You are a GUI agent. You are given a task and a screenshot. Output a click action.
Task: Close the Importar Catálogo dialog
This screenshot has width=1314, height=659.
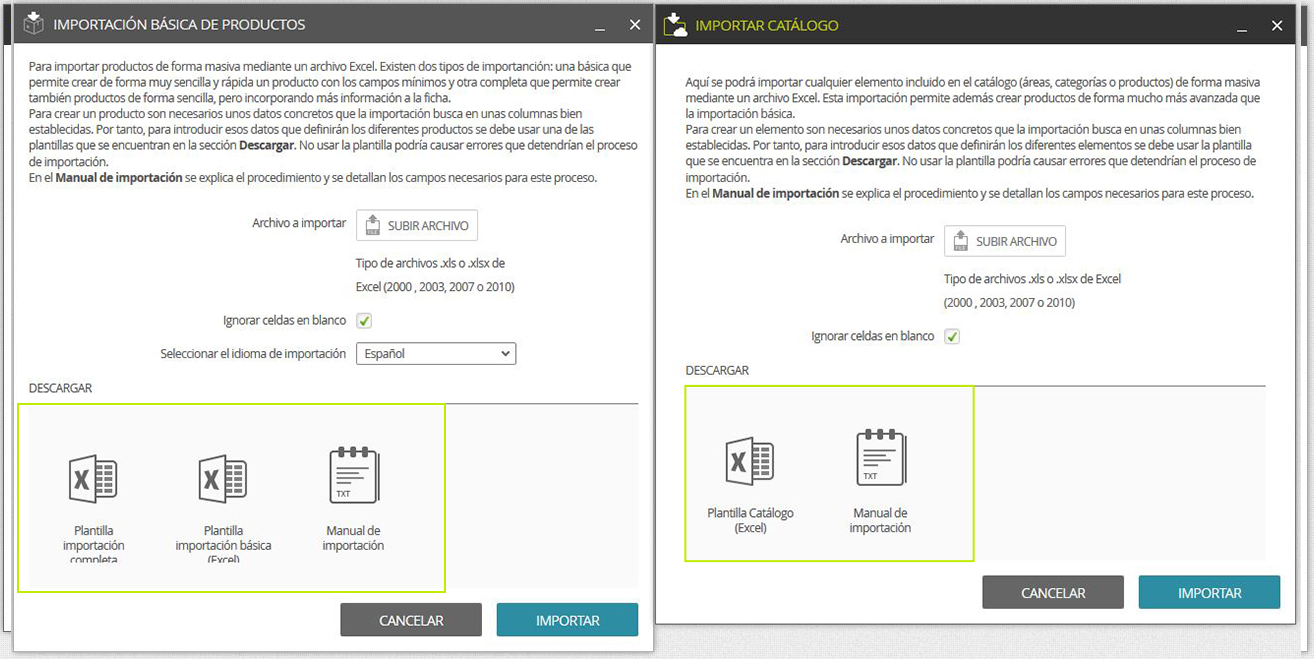tap(1277, 26)
